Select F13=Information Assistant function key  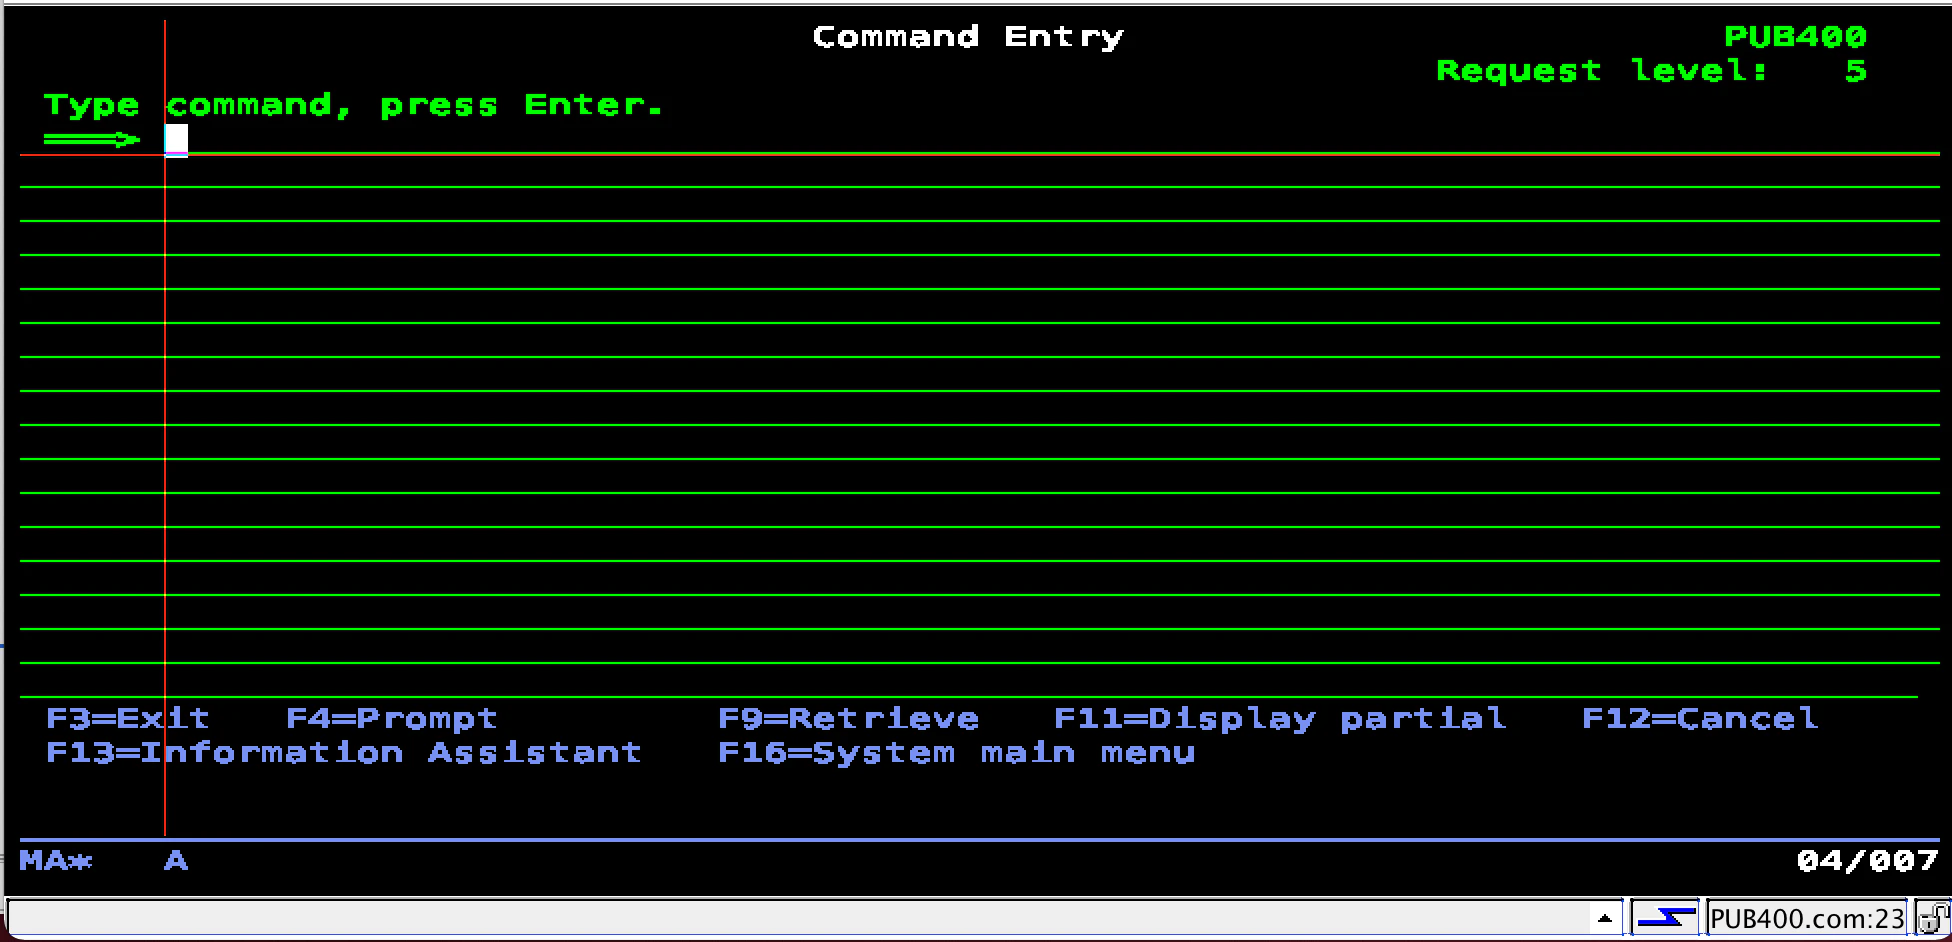(x=344, y=752)
